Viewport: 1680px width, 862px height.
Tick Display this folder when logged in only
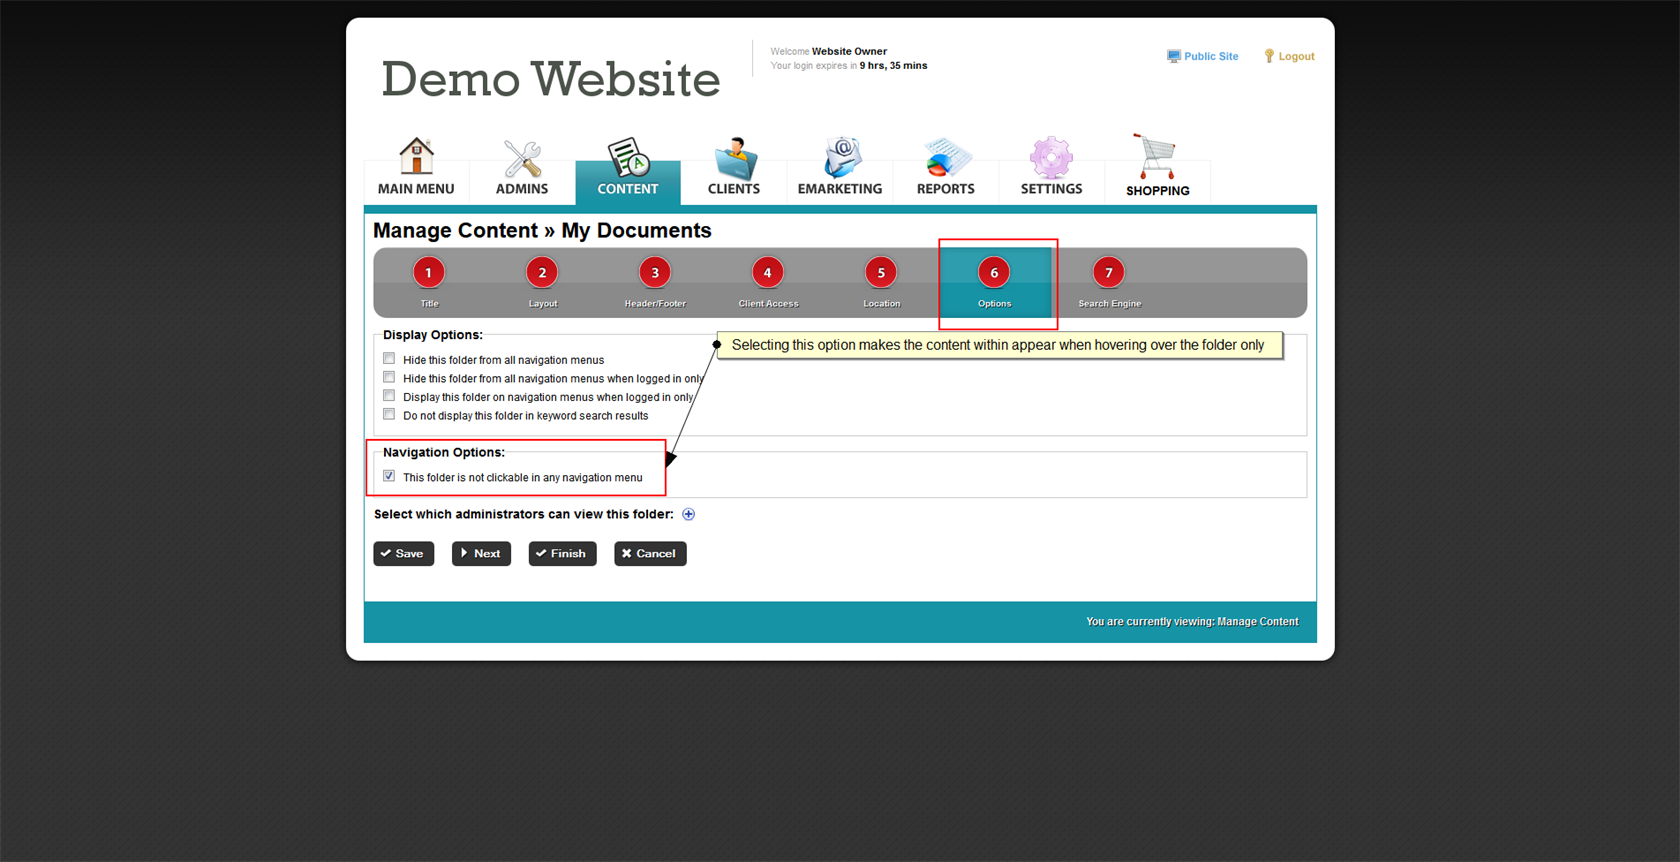click(x=389, y=396)
